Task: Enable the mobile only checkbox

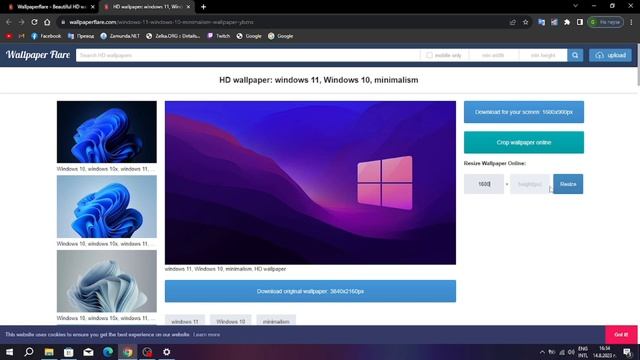Action: coord(429,55)
